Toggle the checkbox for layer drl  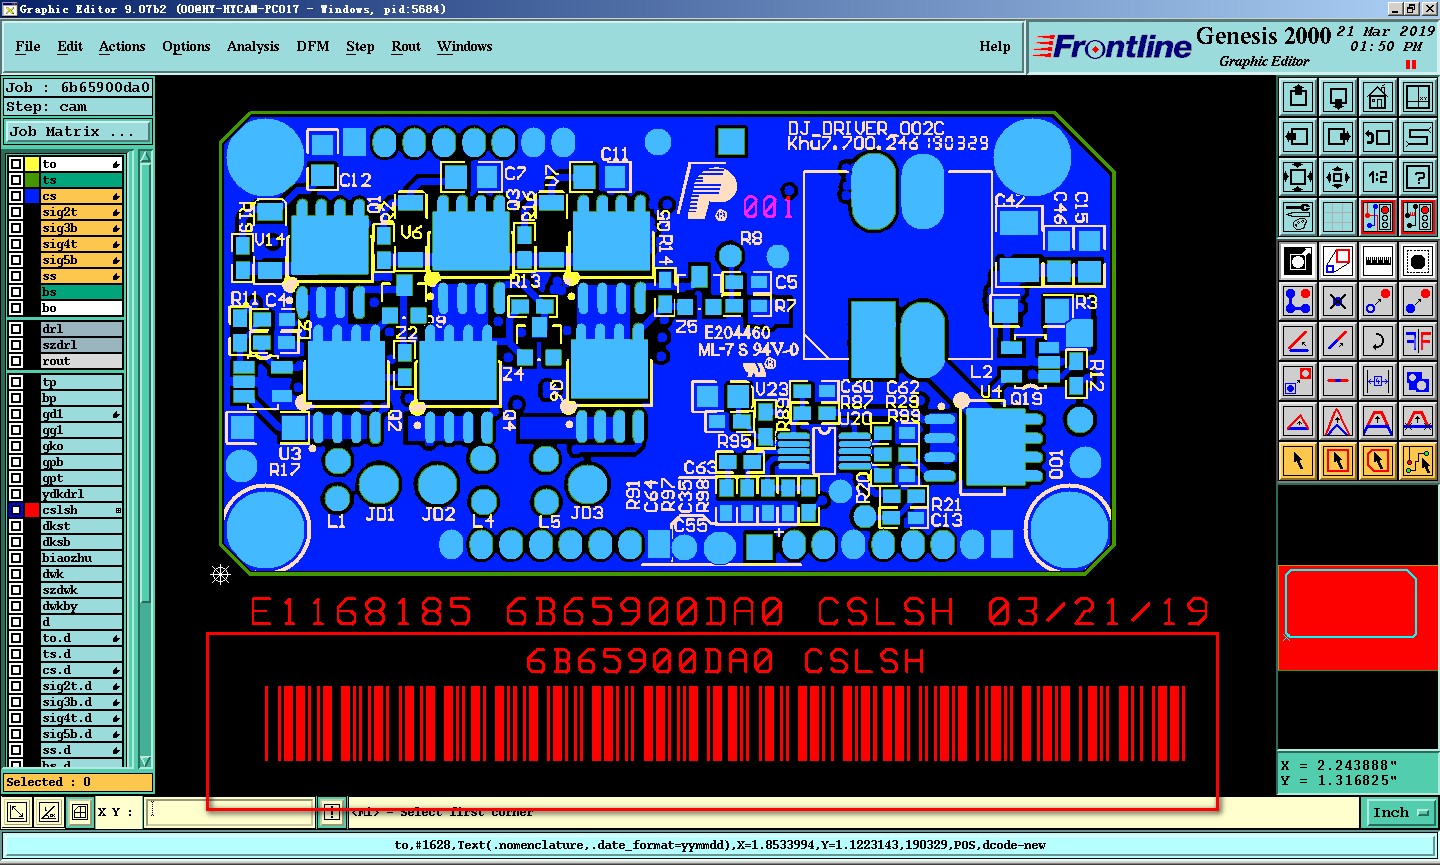(16, 329)
